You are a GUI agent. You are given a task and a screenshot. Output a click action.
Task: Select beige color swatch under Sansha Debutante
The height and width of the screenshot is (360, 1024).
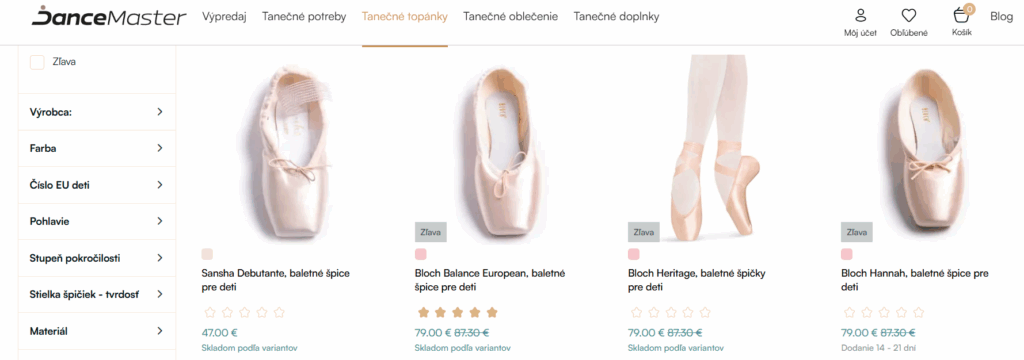point(207,254)
